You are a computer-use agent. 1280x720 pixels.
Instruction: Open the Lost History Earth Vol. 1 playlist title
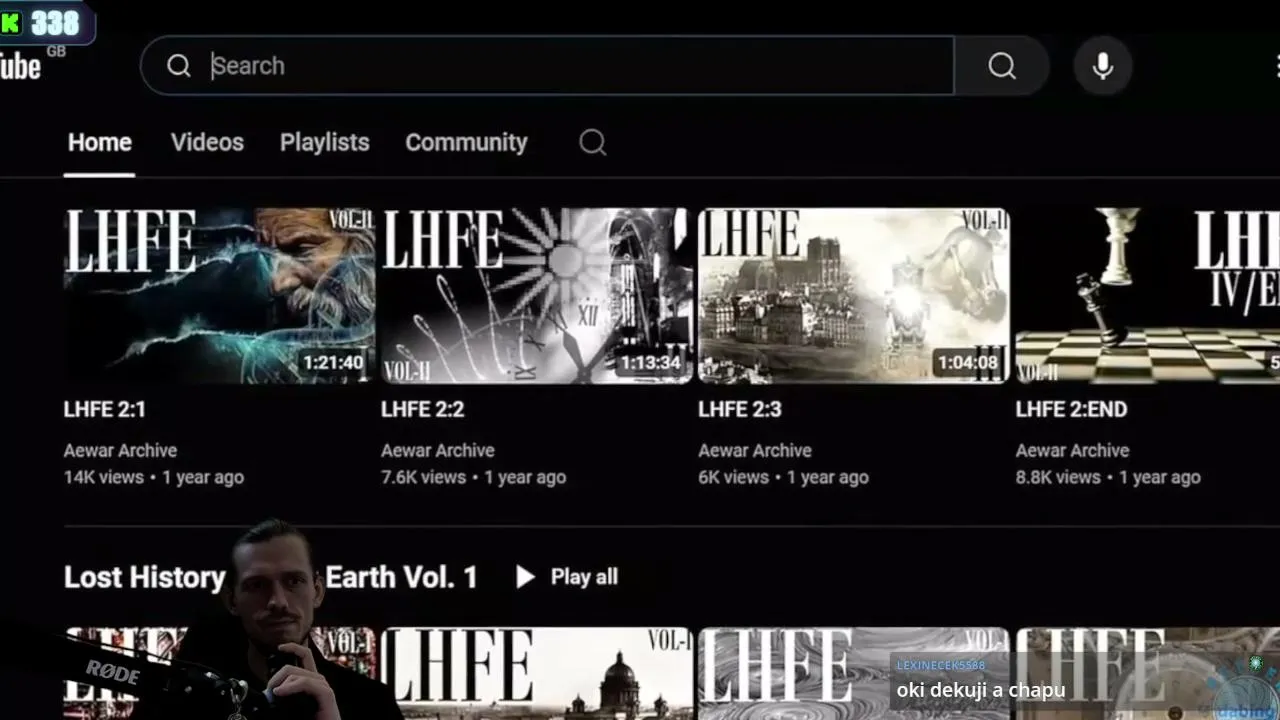271,577
